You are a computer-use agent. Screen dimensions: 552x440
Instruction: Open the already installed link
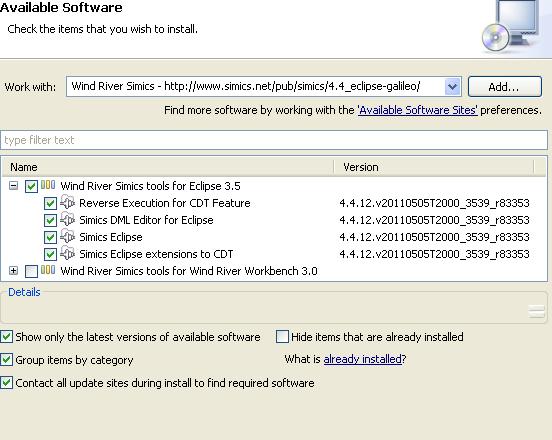click(x=363, y=359)
